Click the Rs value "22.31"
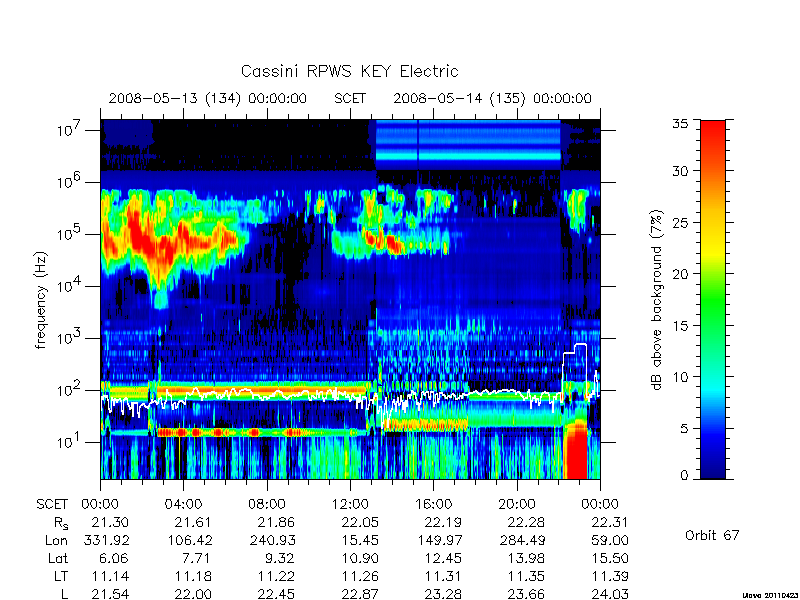This screenshot has width=800, height=600. [x=610, y=522]
